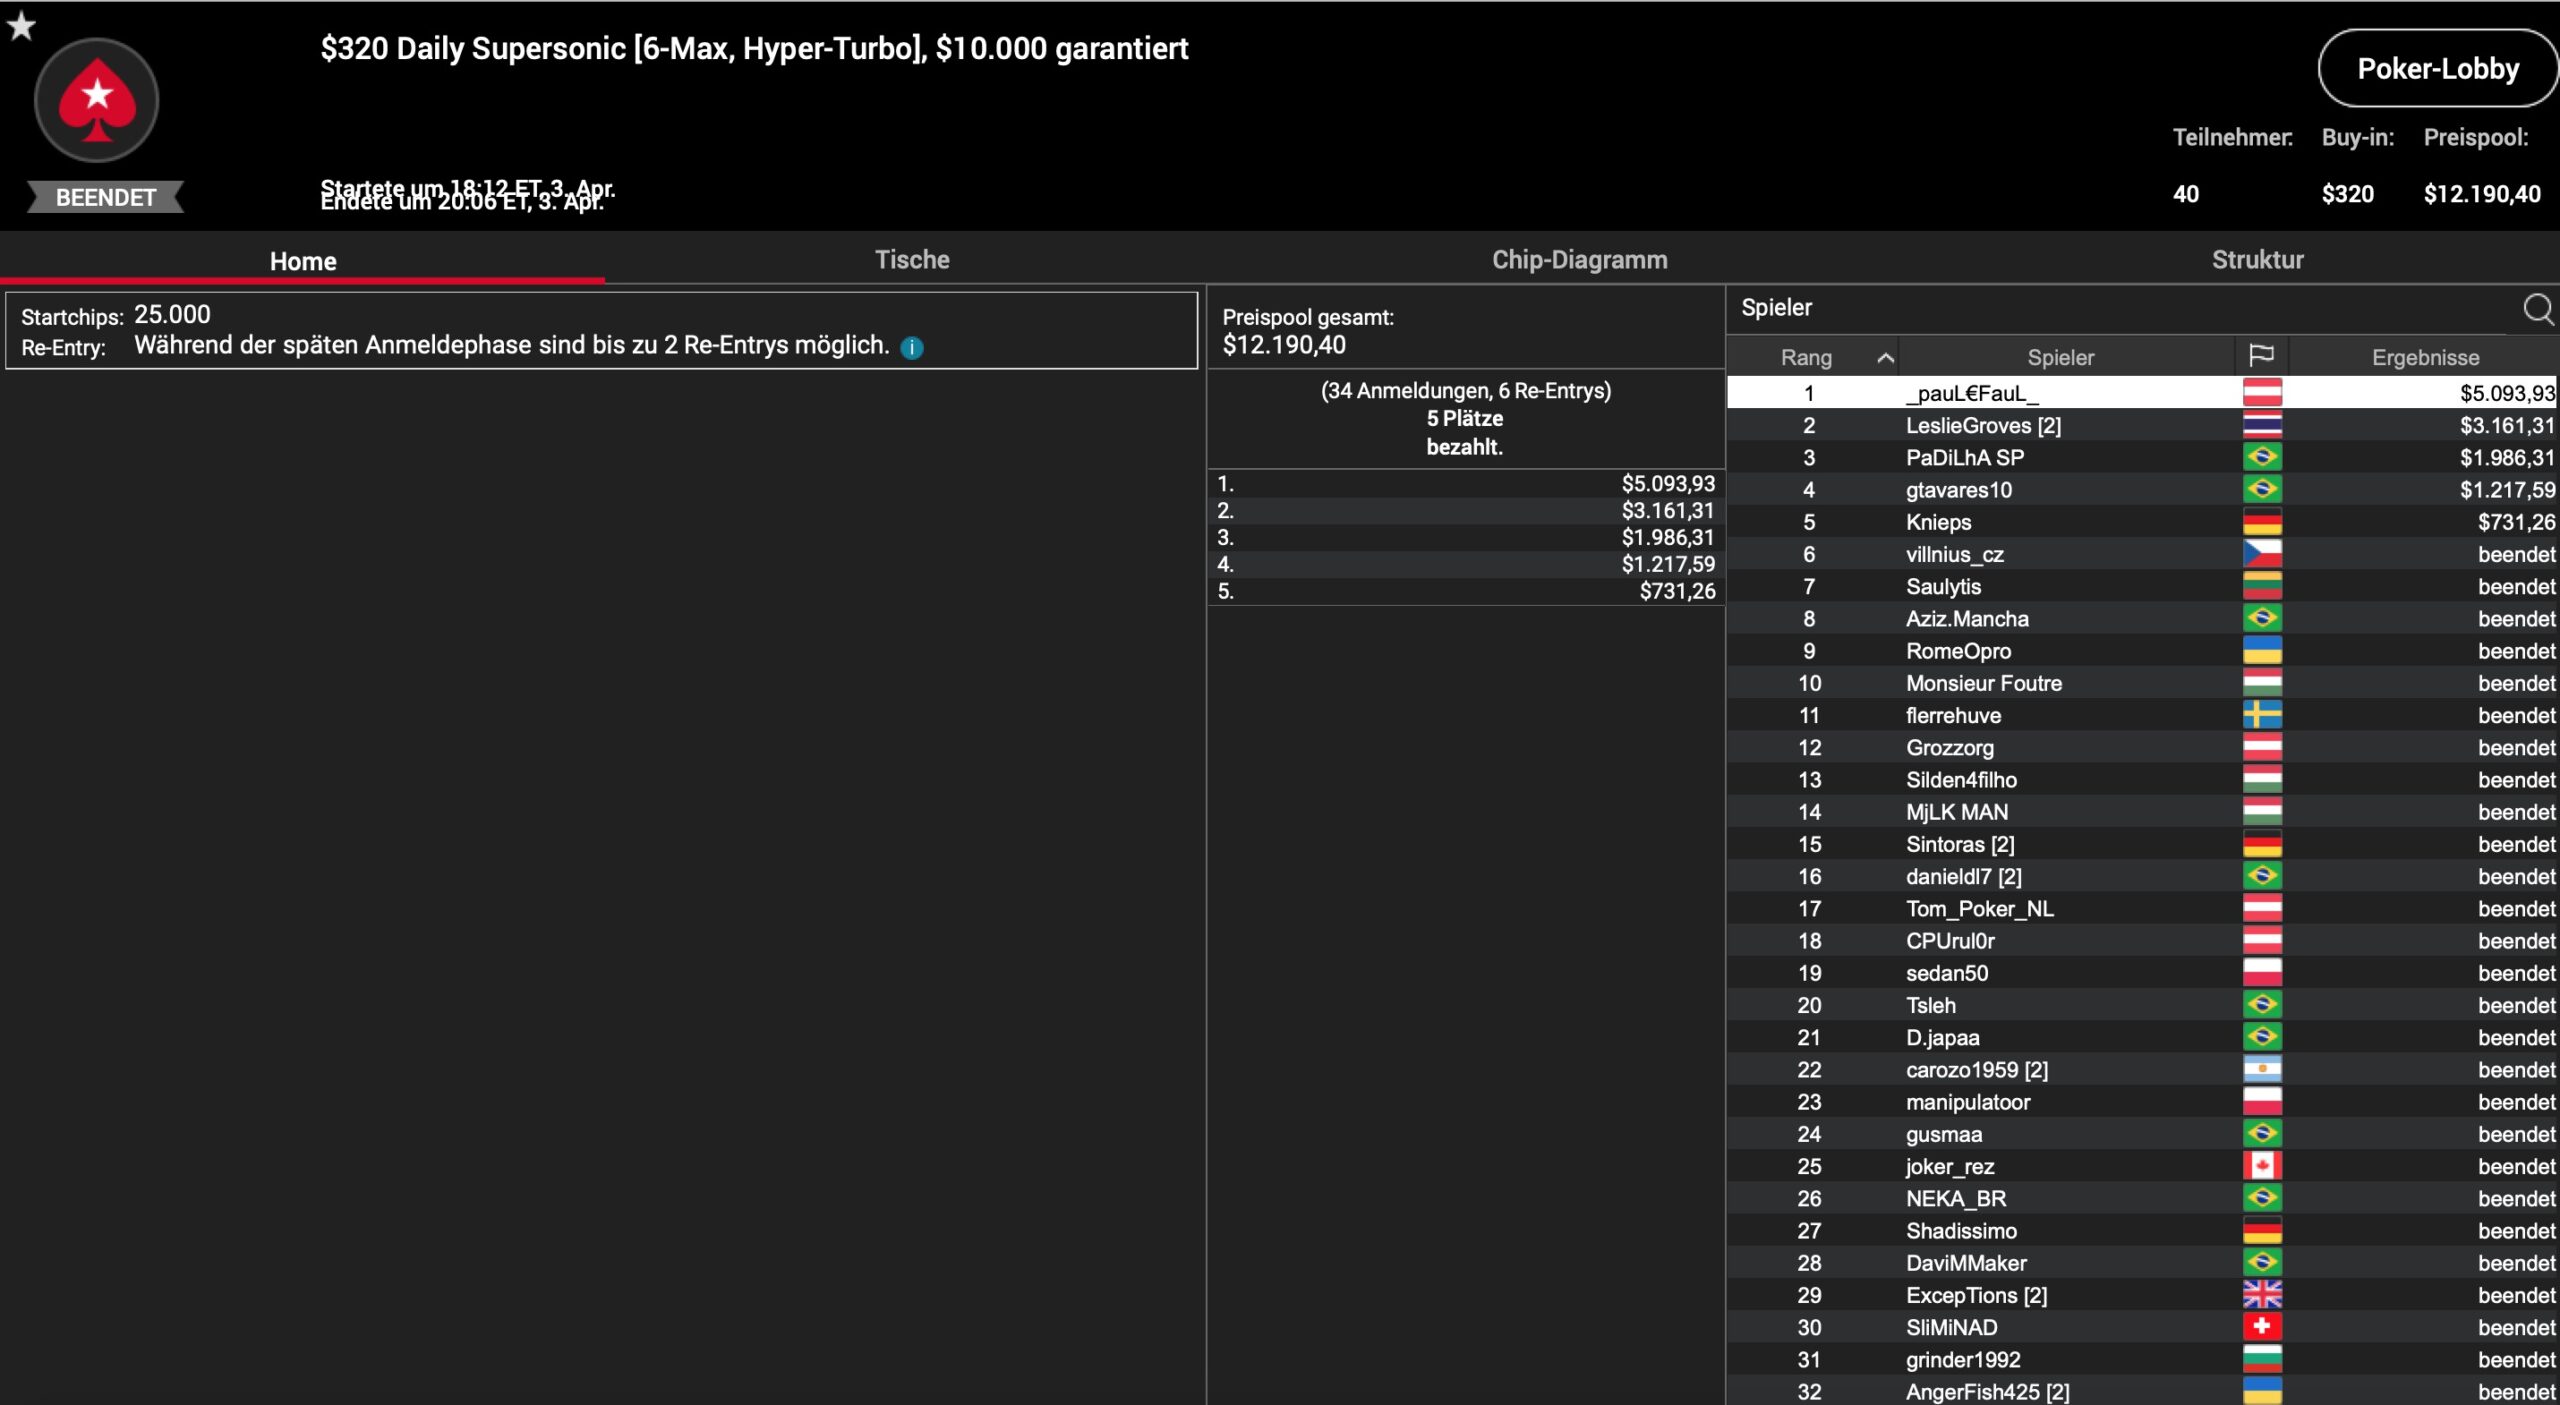This screenshot has height=1405, width=2560.
Task: Click the Swiss flag next to SliMiNAD
Action: click(x=2261, y=1327)
